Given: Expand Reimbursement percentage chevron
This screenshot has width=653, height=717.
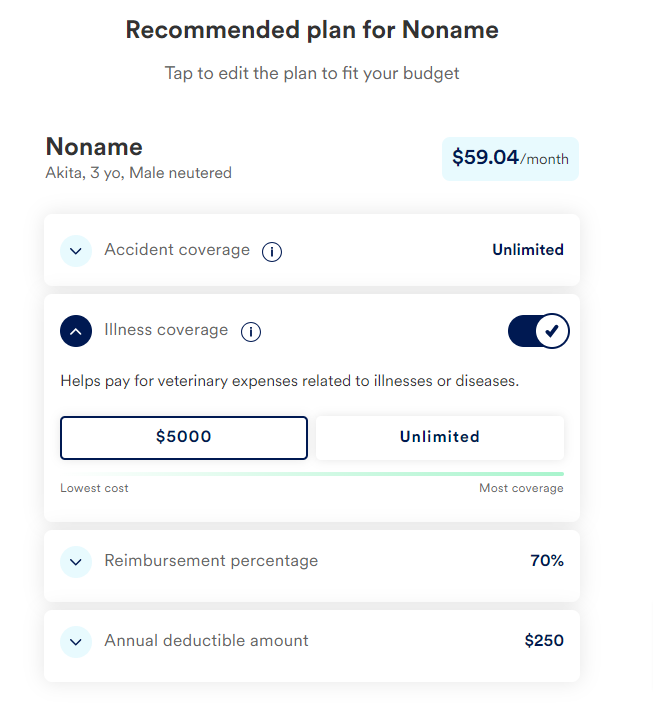Looking at the screenshot, I should click(76, 562).
